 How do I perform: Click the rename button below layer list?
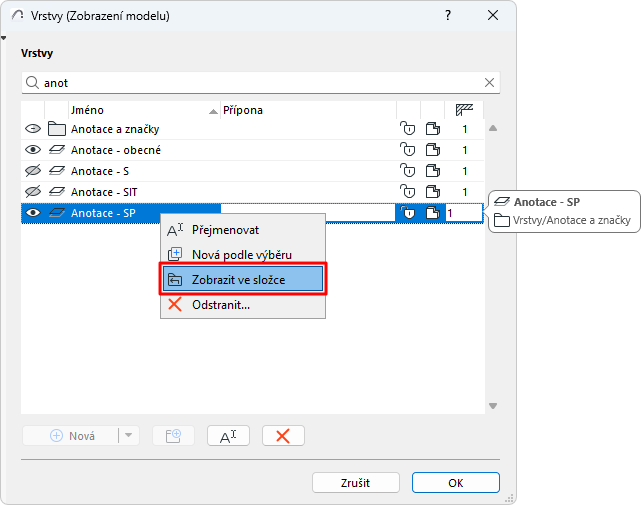click(x=228, y=436)
